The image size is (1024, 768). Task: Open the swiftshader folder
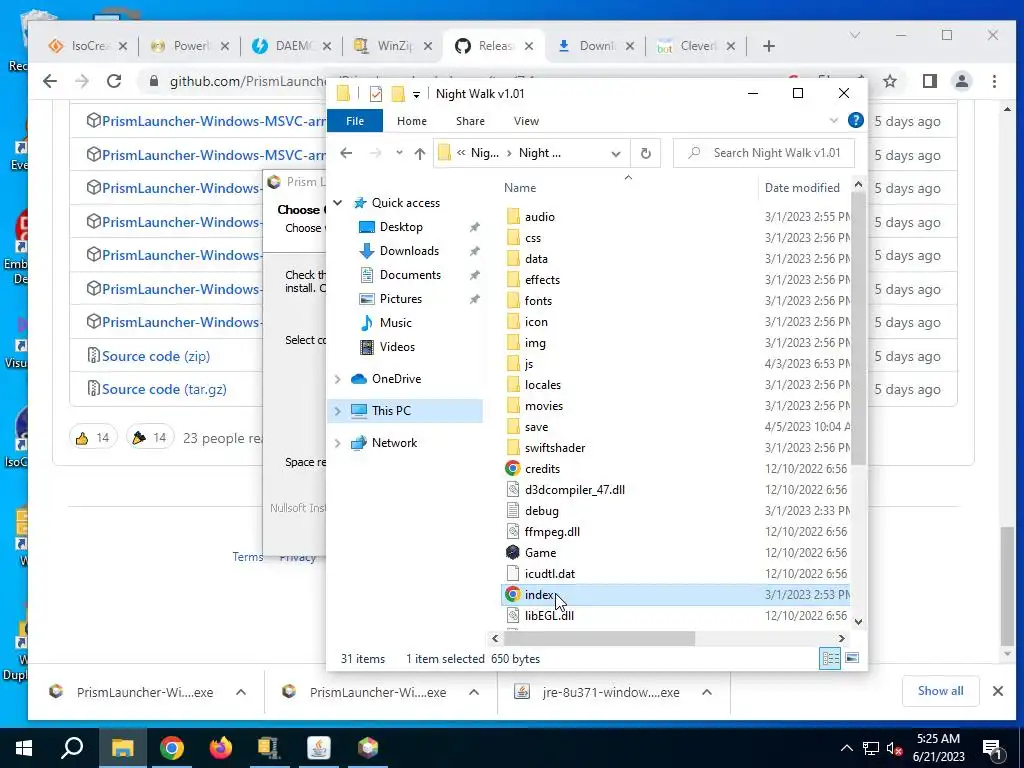554,448
